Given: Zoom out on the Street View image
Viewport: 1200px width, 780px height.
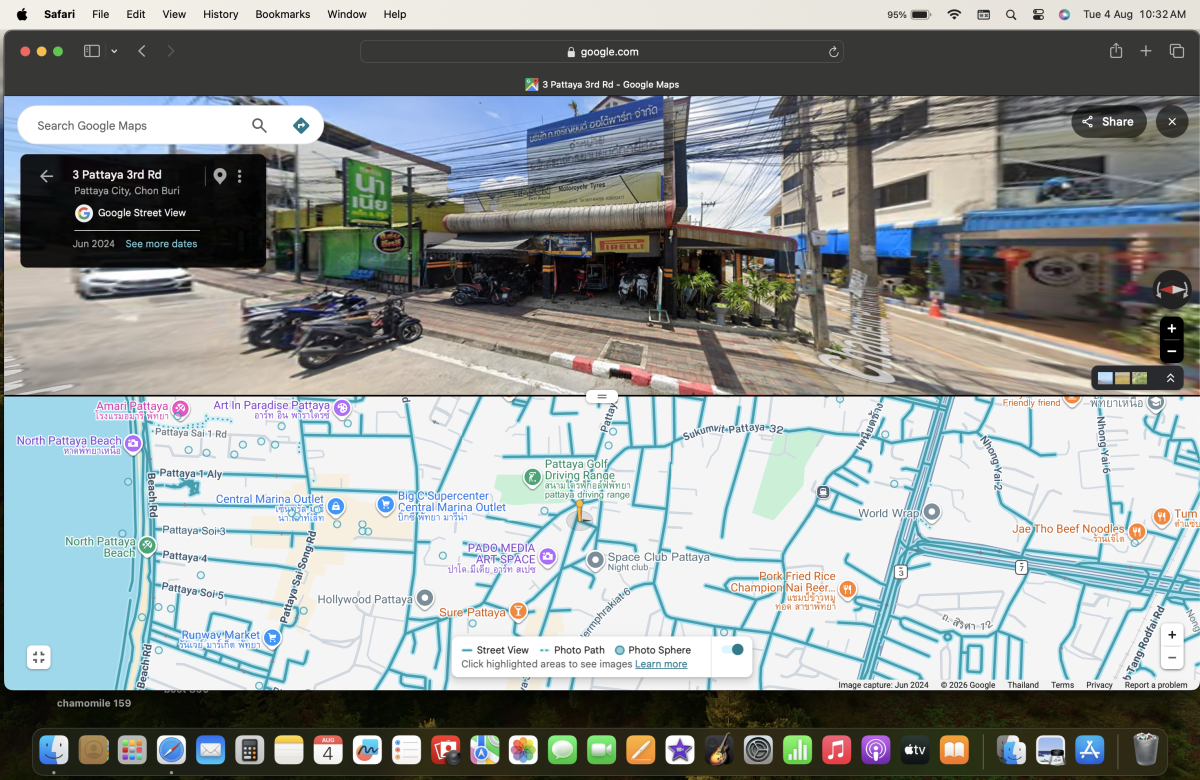Looking at the screenshot, I should click(x=1171, y=351).
